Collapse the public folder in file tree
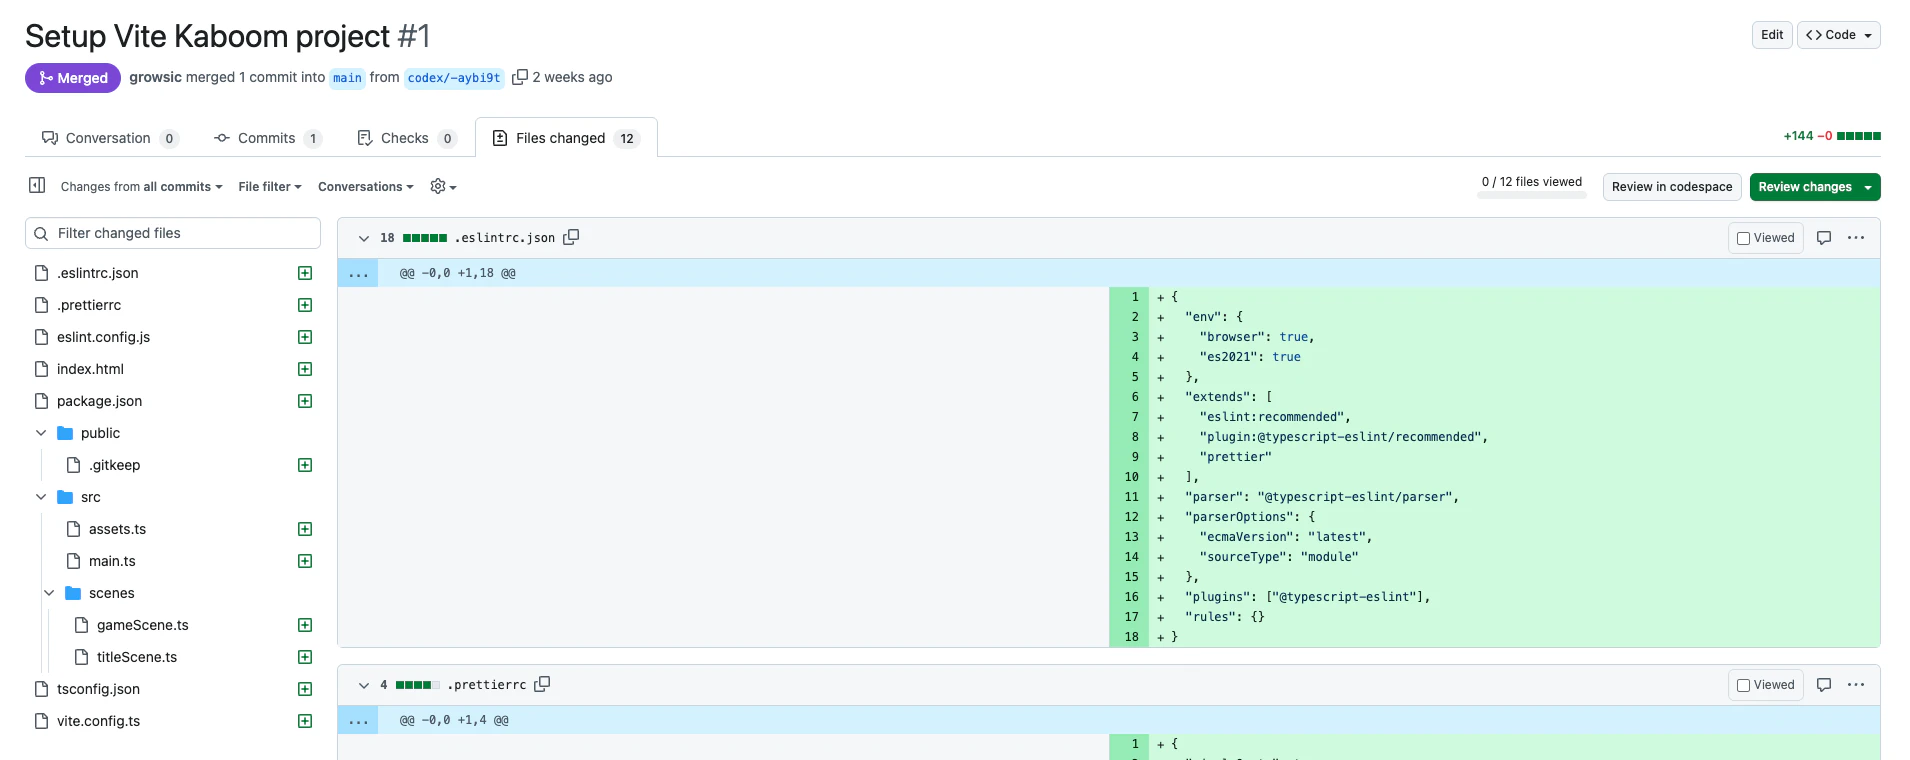The width and height of the screenshot is (1910, 760). (41, 433)
